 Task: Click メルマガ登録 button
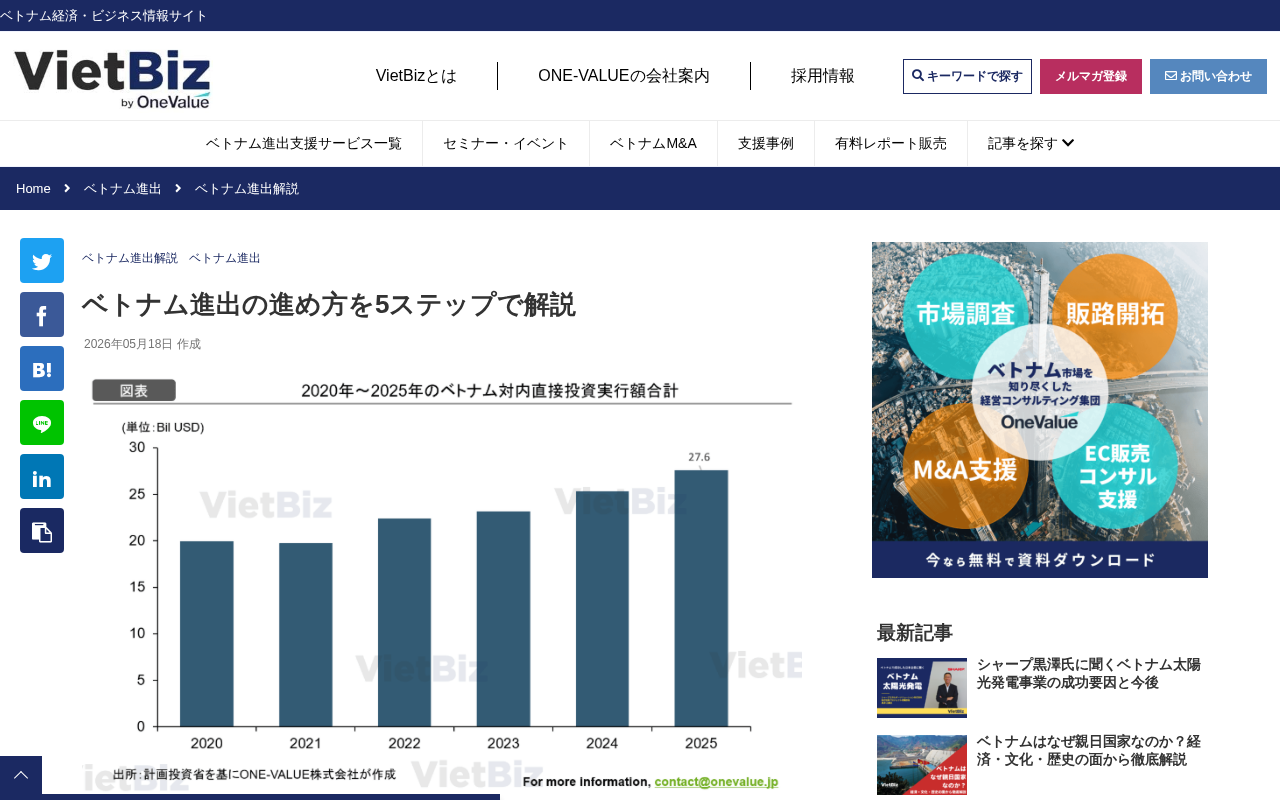[x=1091, y=76]
